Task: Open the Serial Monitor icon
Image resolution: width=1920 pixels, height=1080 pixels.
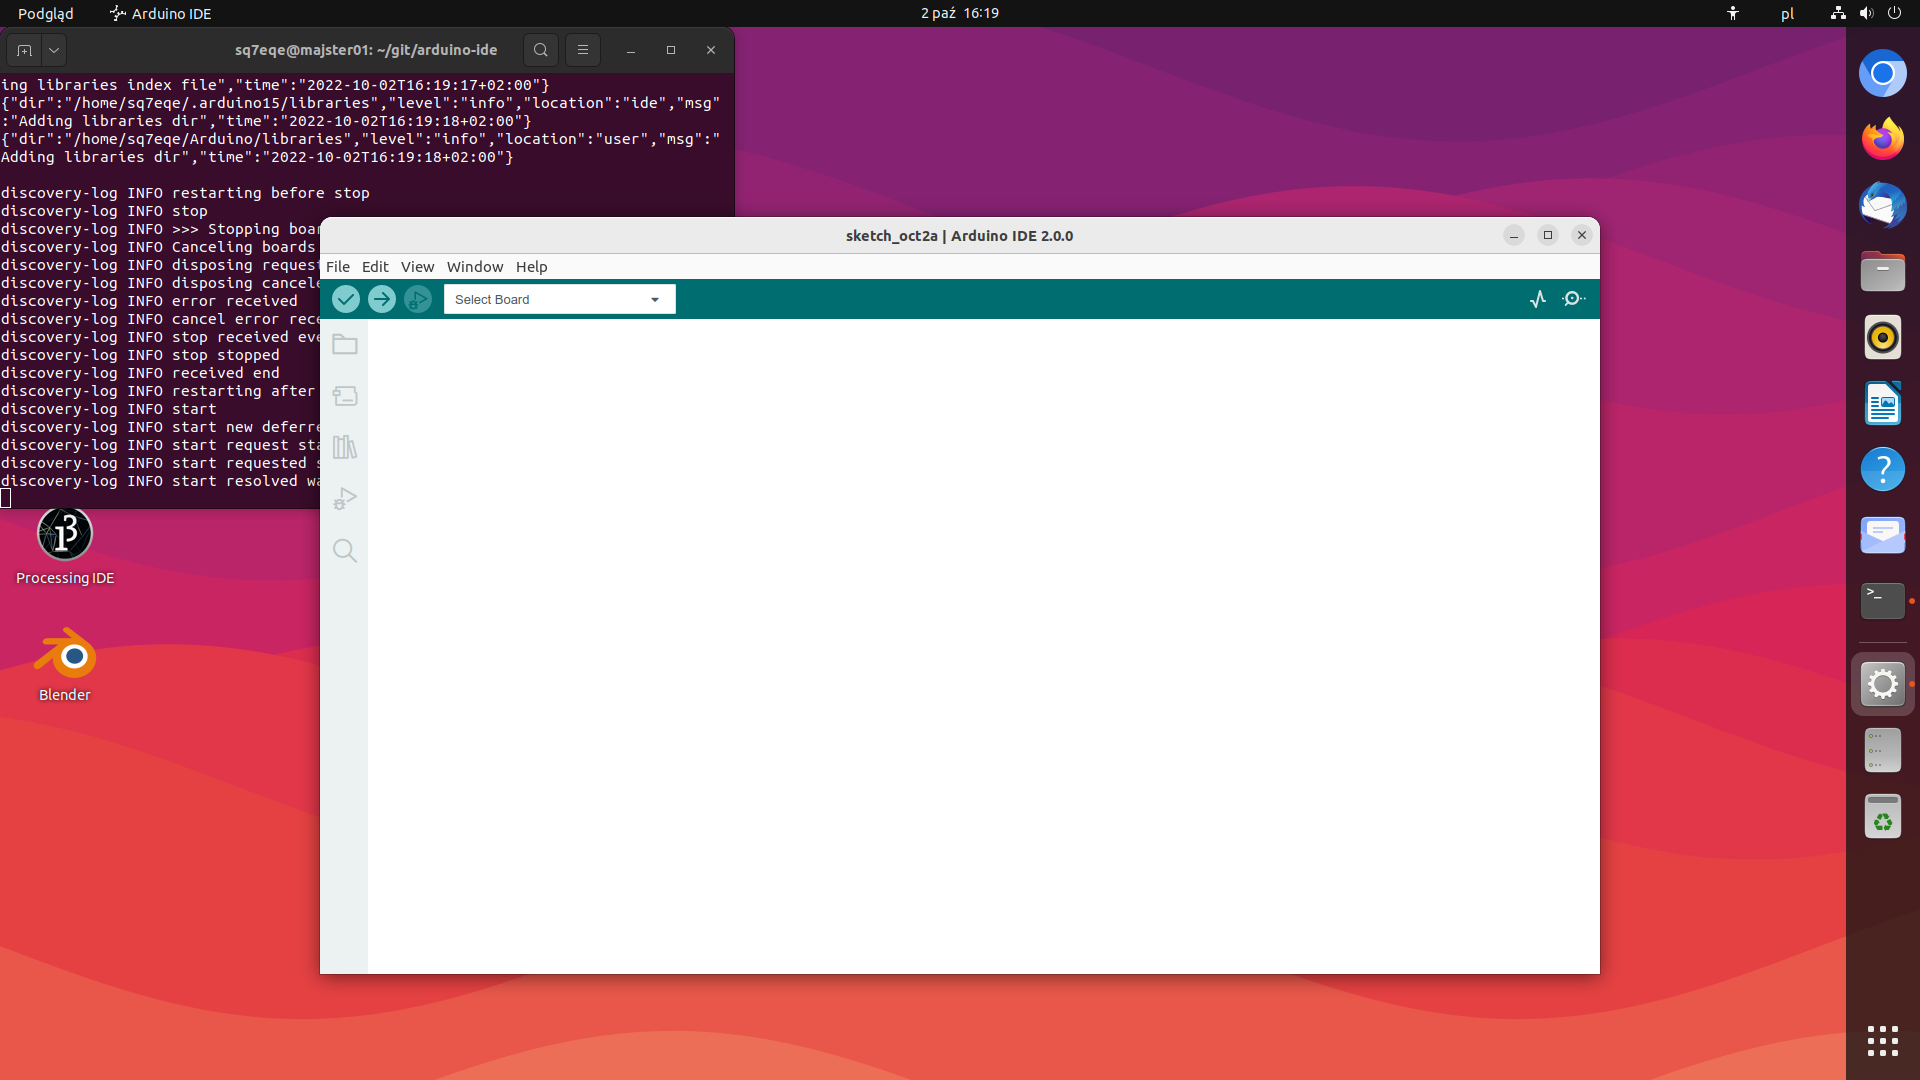Action: click(x=1574, y=299)
